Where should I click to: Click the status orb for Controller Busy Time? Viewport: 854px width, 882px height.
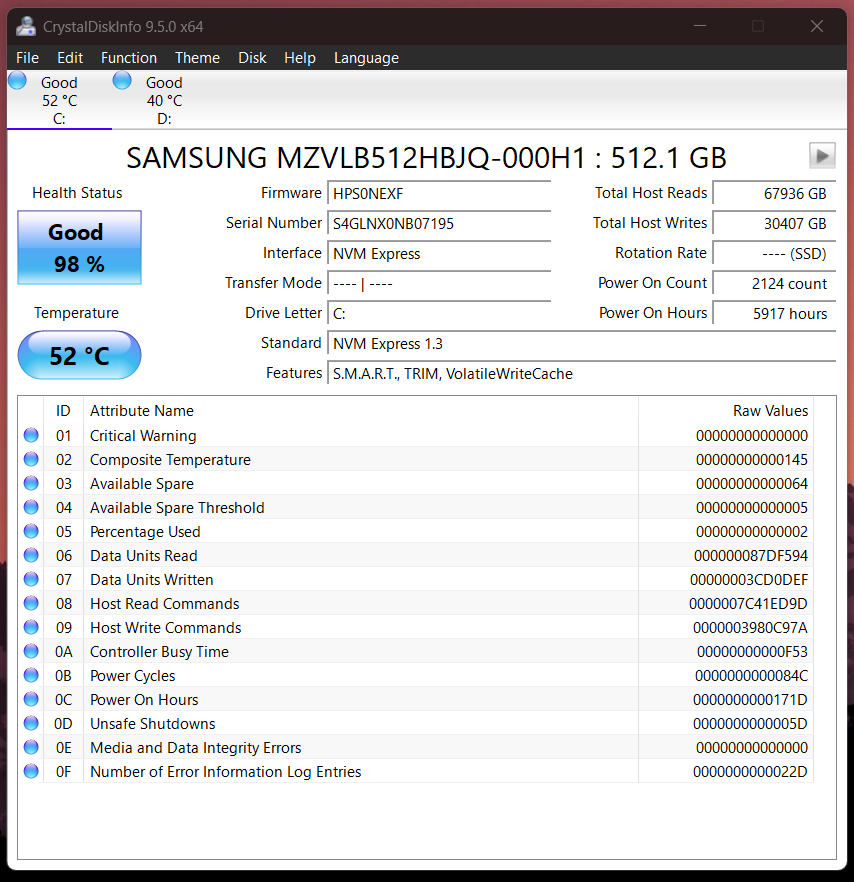(31, 651)
